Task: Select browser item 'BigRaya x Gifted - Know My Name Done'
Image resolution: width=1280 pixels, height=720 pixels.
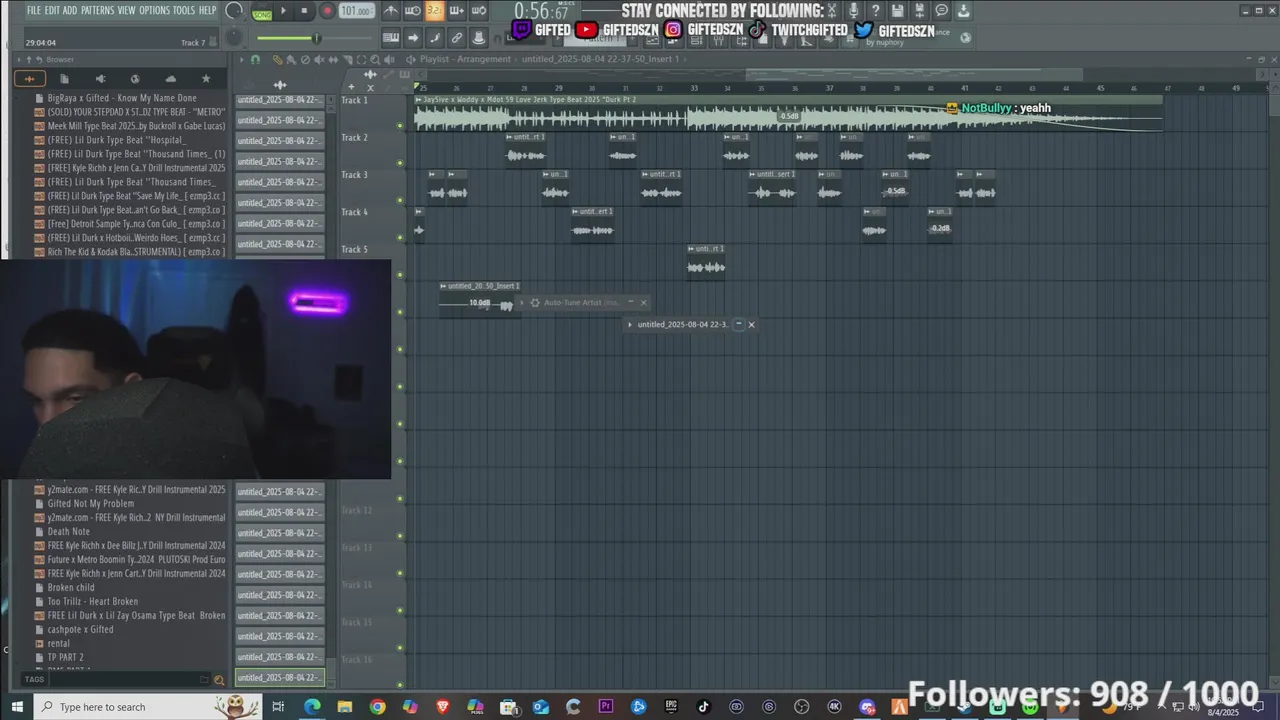Action: 122,98
